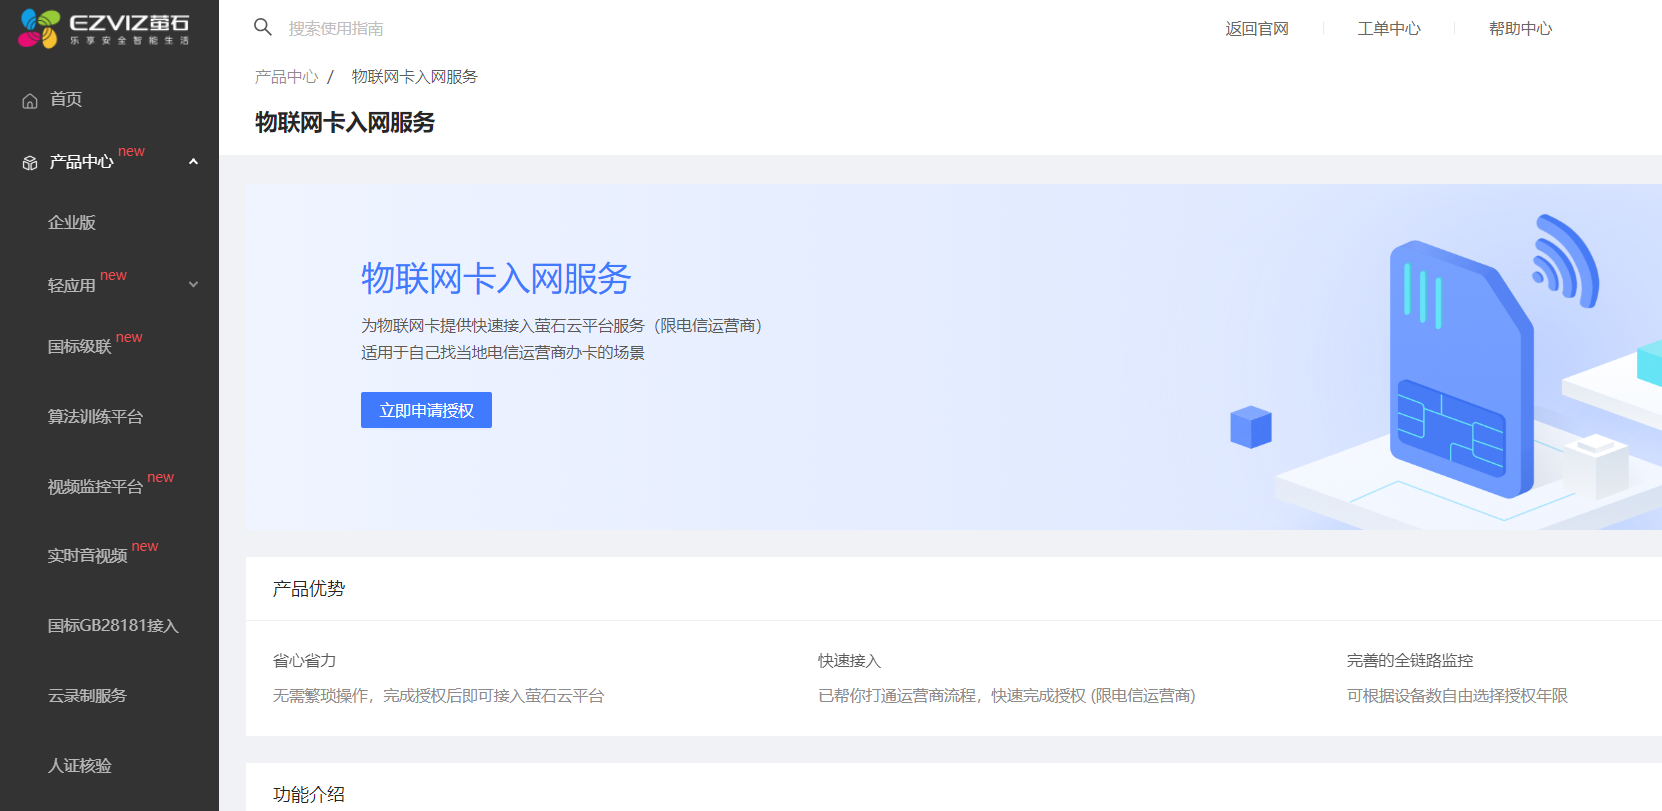The height and width of the screenshot is (811, 1662).
Task: Click the 产品优势 section heading
Action: click(x=309, y=589)
